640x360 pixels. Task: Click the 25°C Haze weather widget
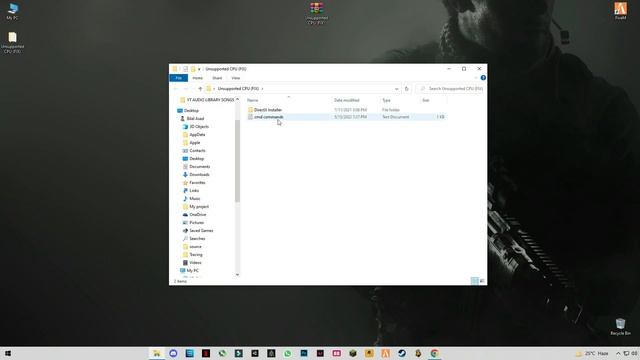point(592,353)
